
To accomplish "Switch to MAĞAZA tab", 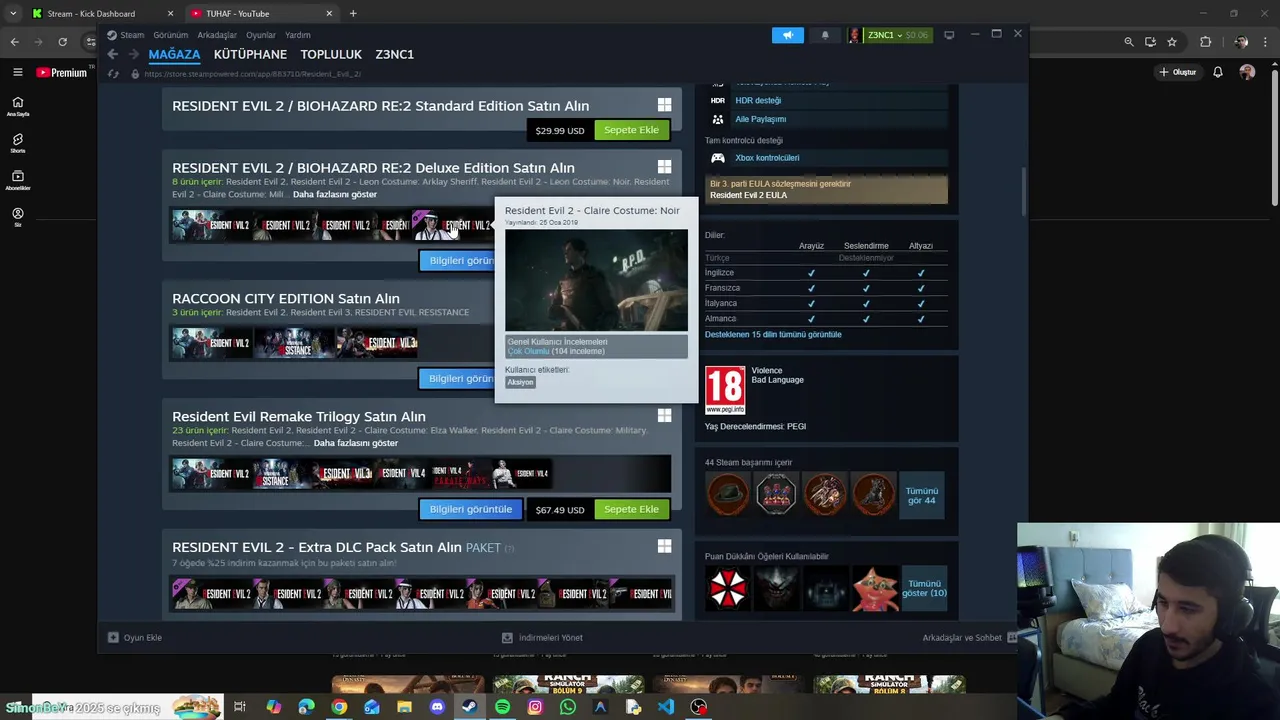I will (x=174, y=54).
